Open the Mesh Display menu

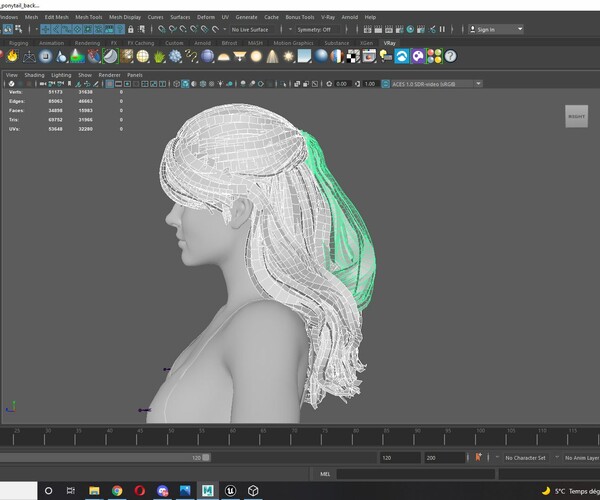(125, 17)
